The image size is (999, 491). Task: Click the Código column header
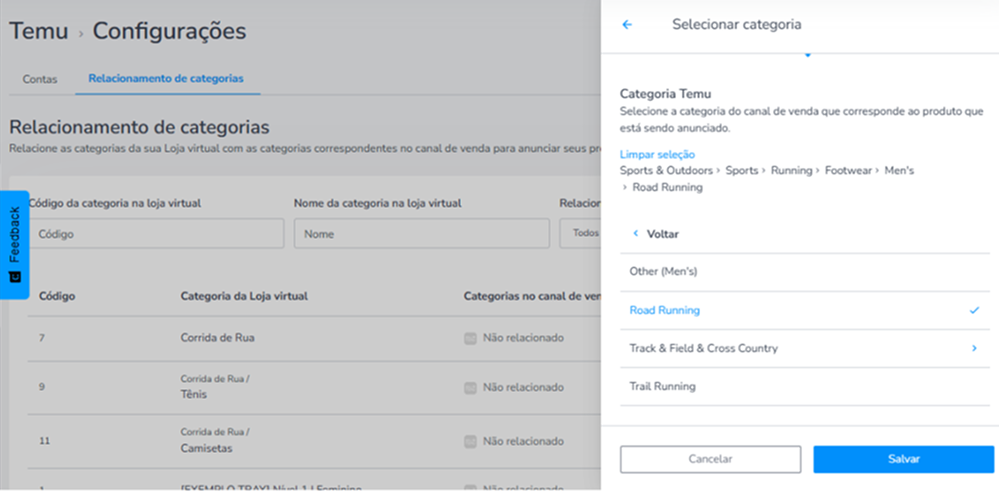click(x=57, y=296)
